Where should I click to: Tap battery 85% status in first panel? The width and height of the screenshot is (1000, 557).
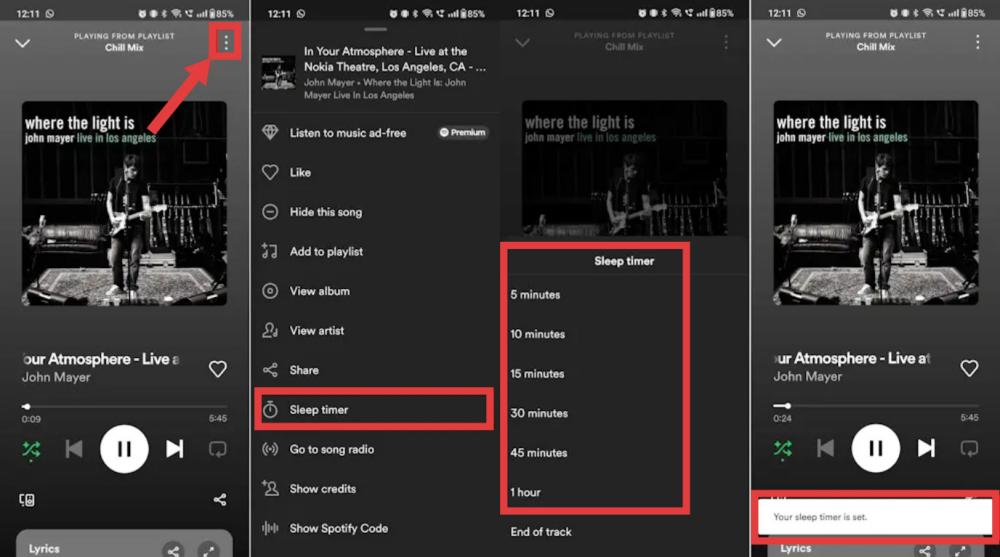(223, 13)
